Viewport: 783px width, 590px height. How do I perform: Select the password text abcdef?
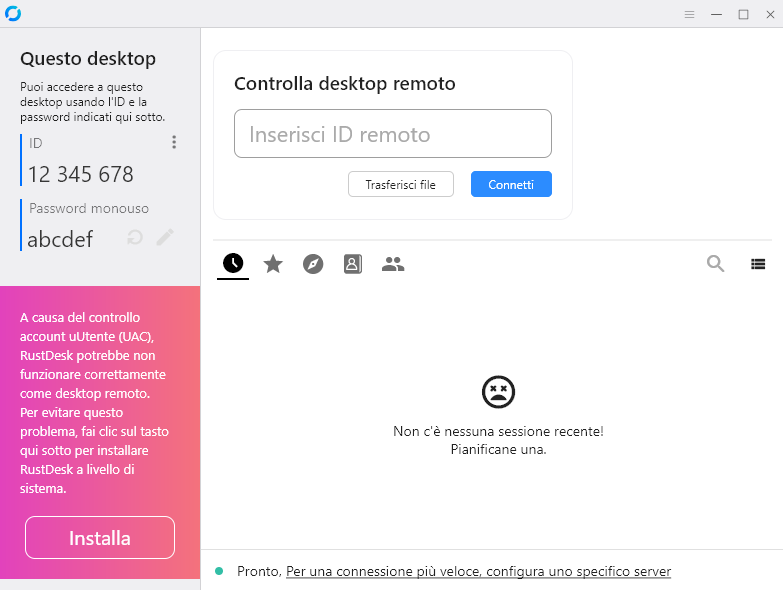60,239
